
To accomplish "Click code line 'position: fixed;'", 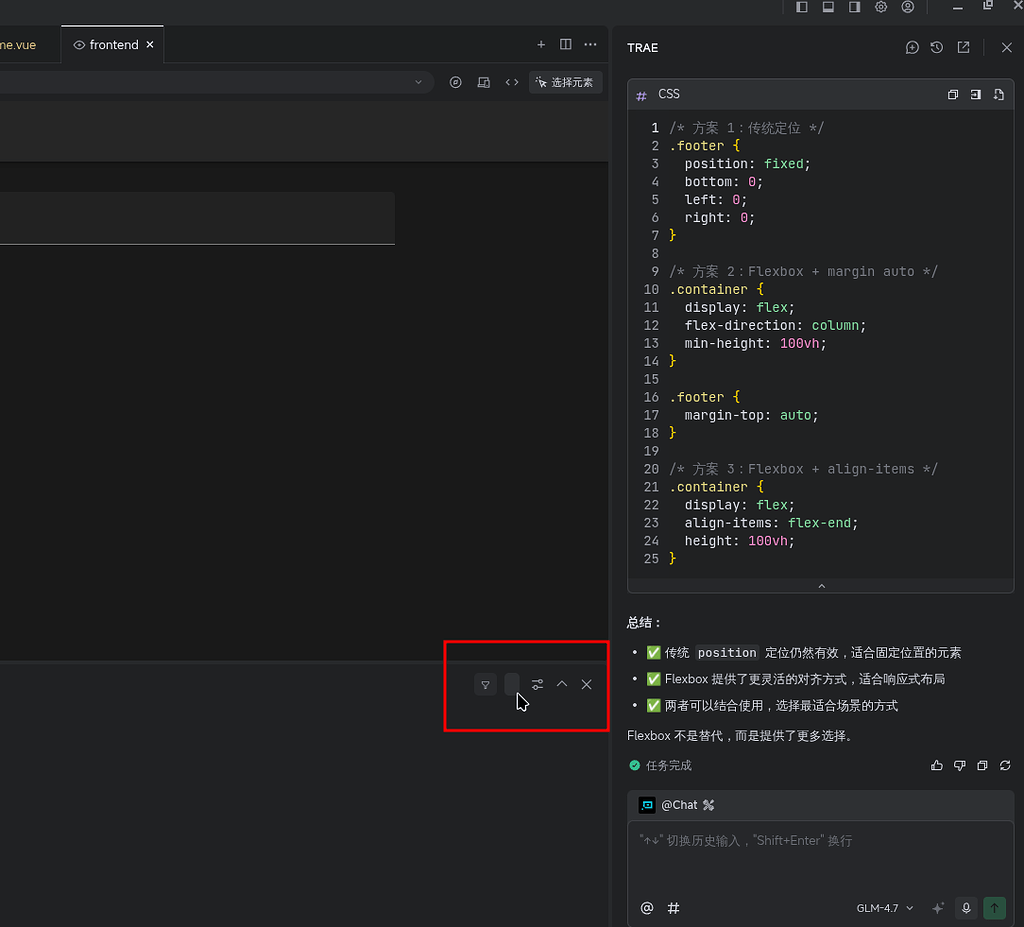I will pyautogui.click(x=747, y=164).
